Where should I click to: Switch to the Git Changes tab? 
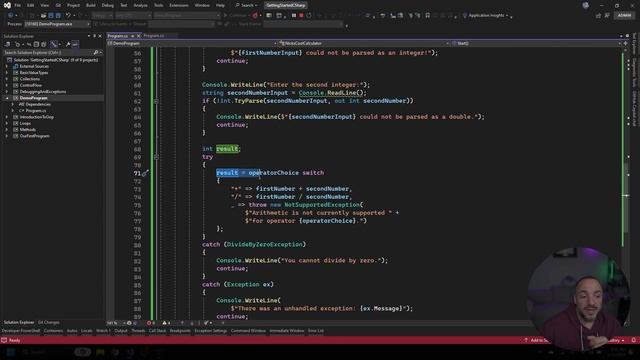(x=49, y=322)
